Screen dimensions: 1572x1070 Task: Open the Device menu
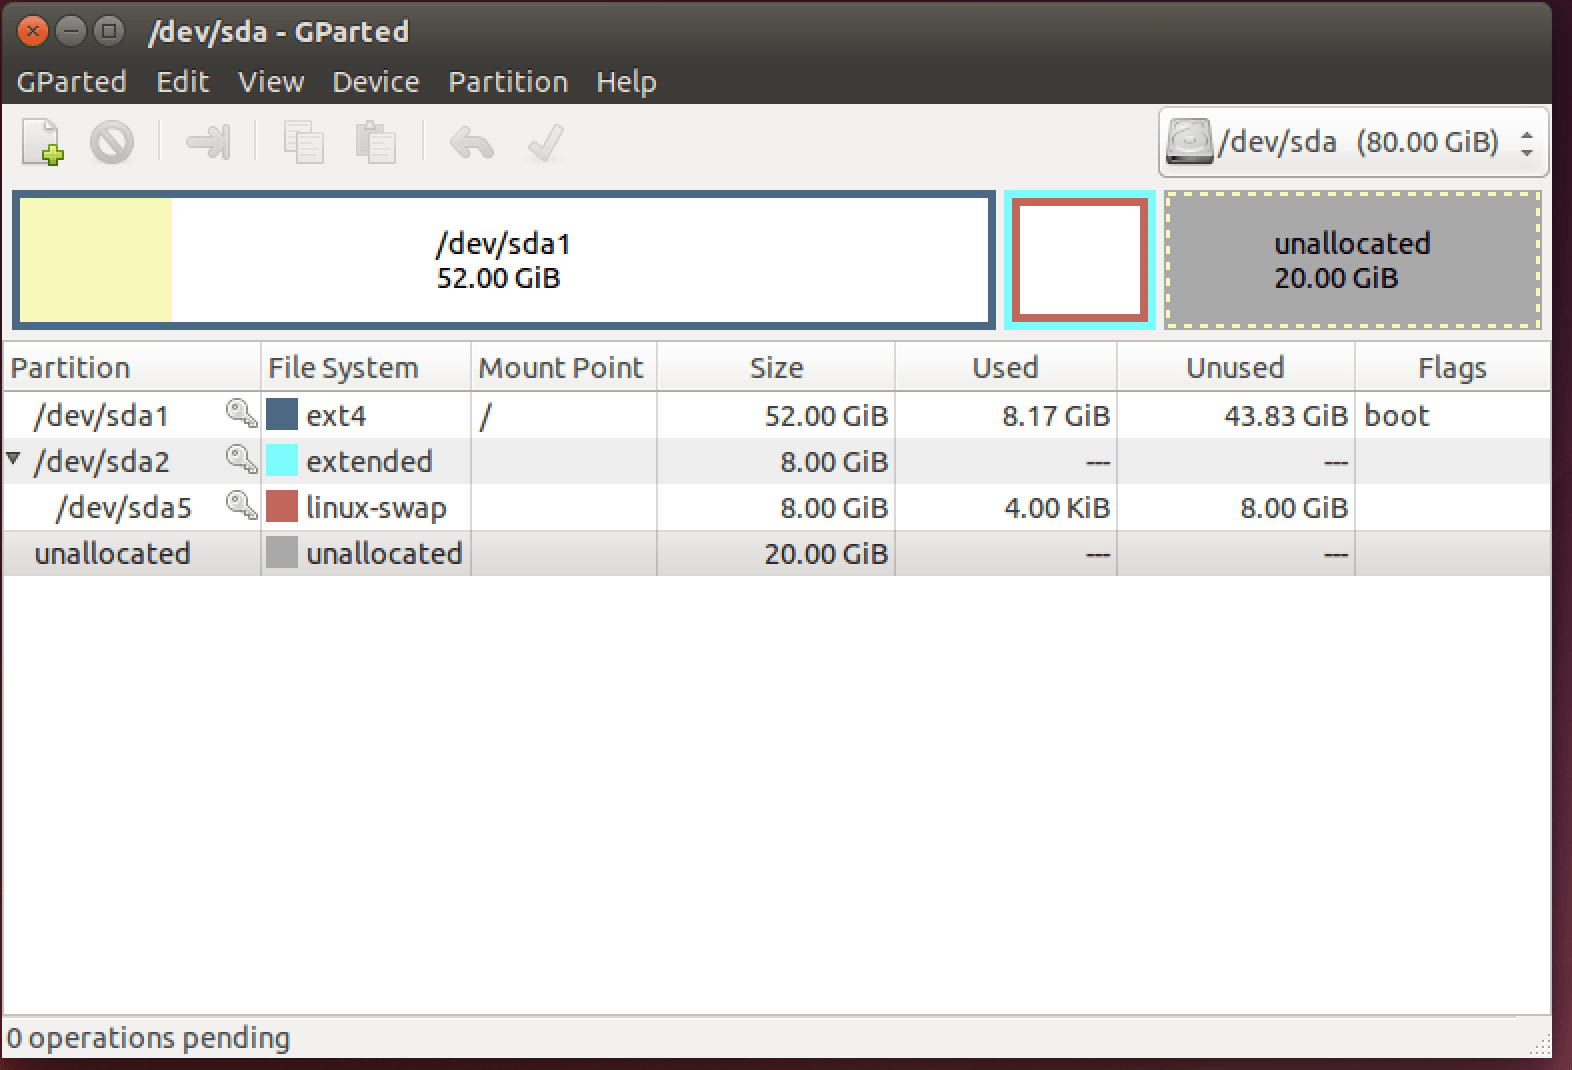pyautogui.click(x=375, y=82)
